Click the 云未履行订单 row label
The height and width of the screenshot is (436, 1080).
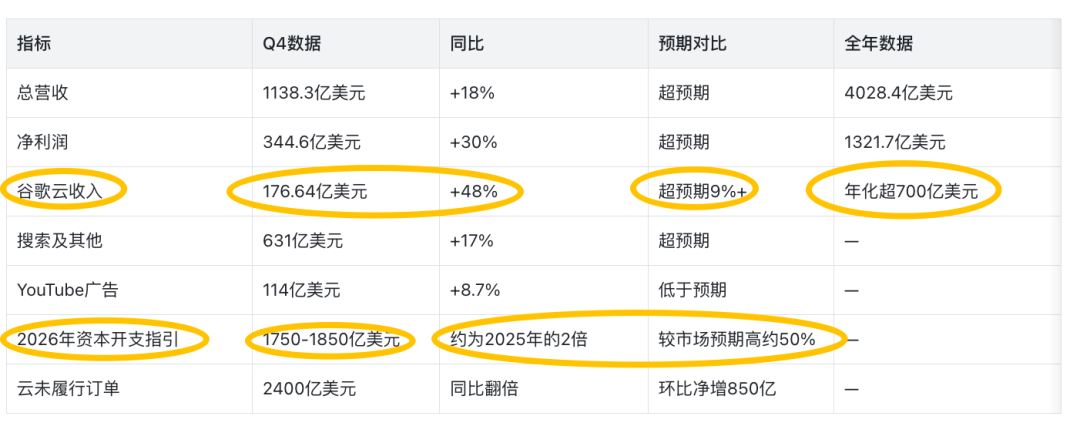click(68, 389)
